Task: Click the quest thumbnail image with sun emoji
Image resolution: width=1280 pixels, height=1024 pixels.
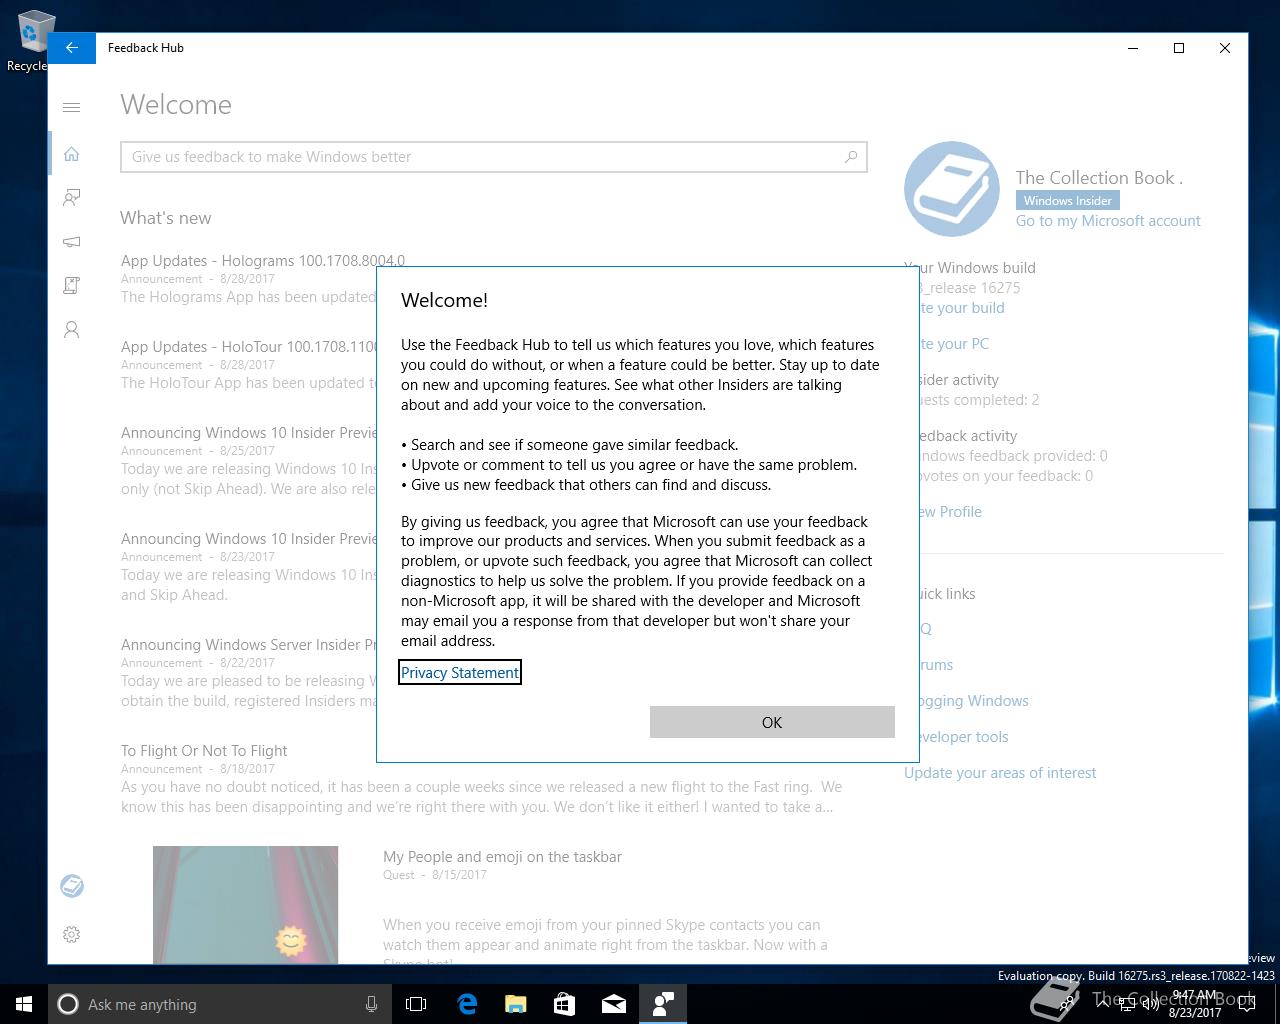Action: click(245, 905)
